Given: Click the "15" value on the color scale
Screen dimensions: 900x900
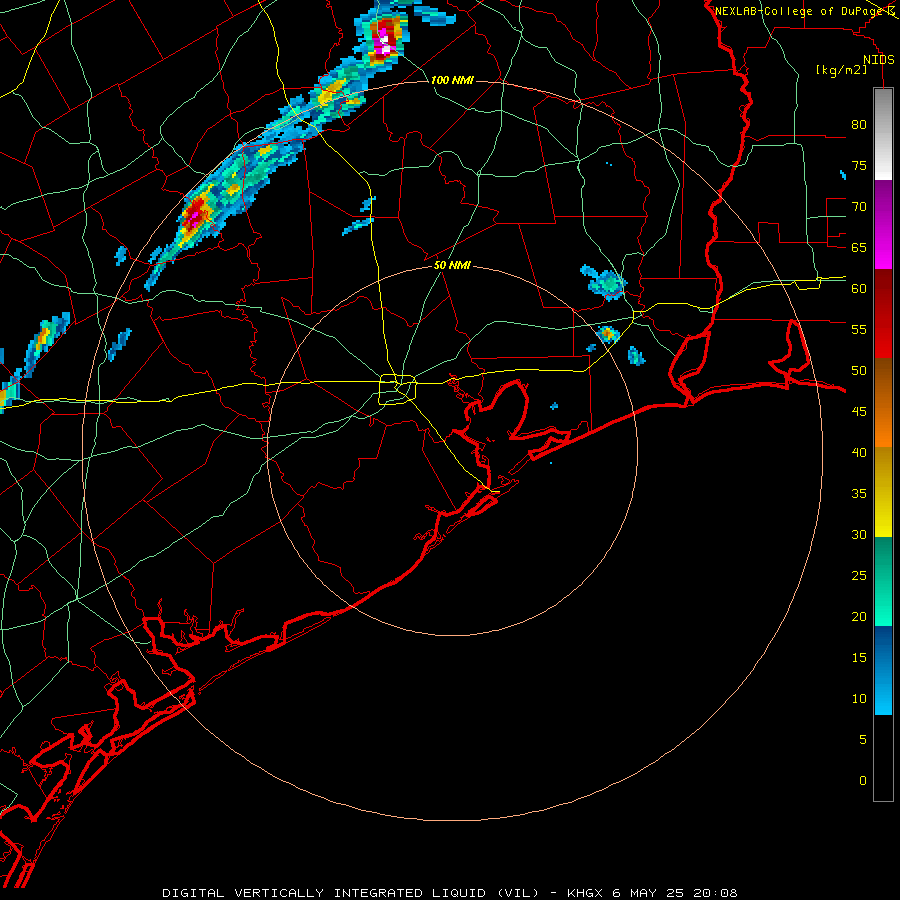Looking at the screenshot, I should [859, 658].
